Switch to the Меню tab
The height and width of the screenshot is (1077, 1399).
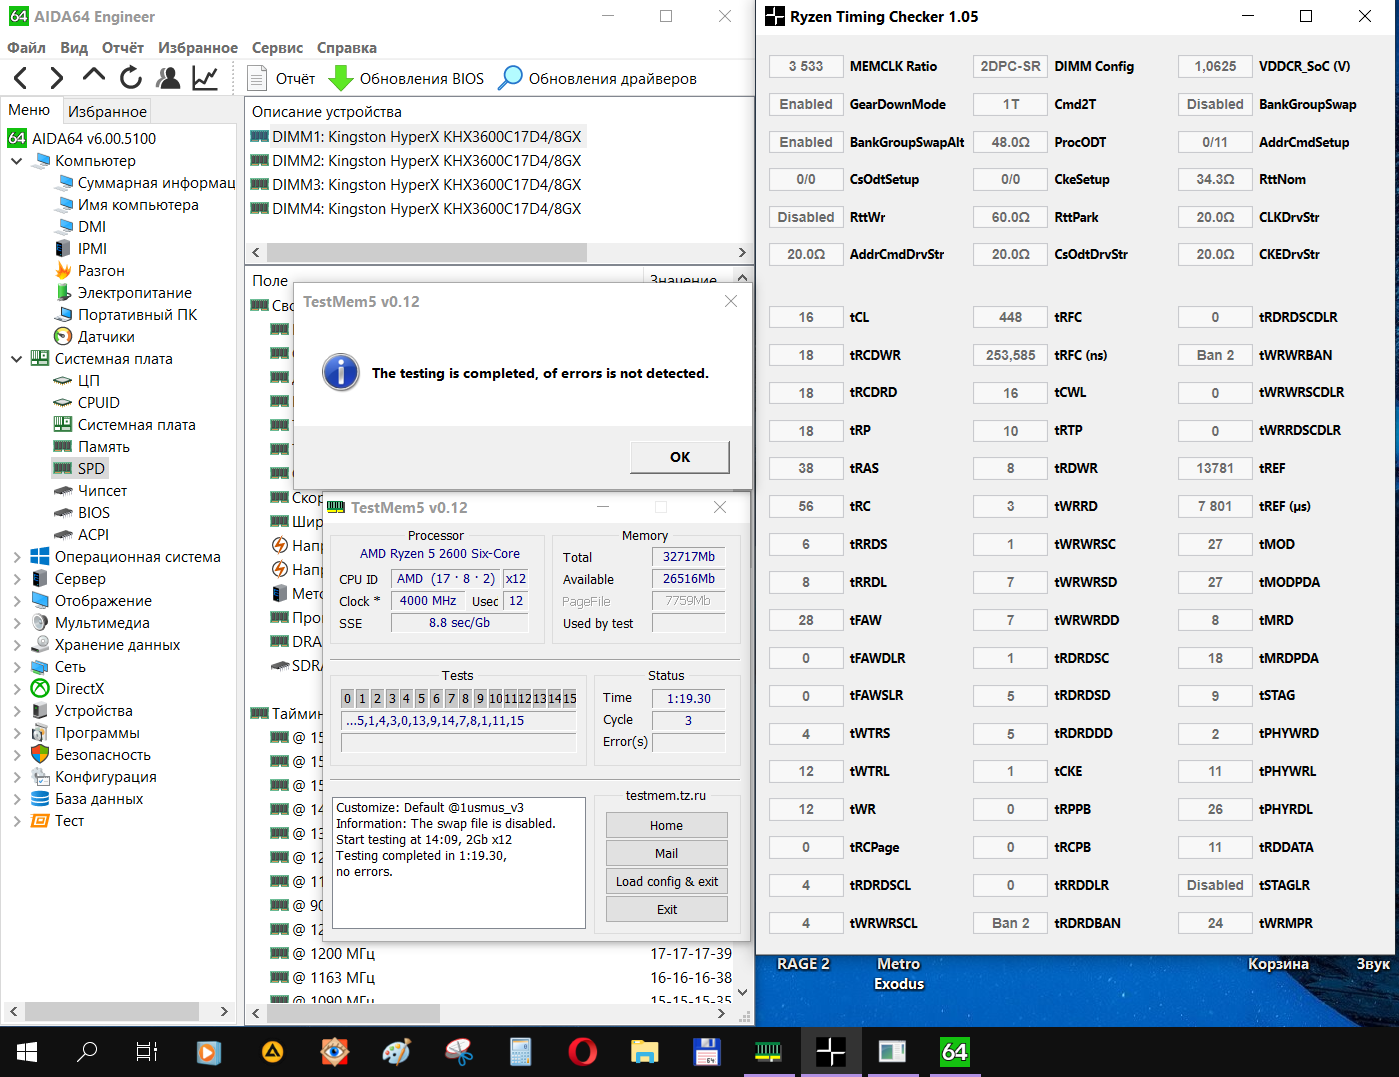click(29, 110)
